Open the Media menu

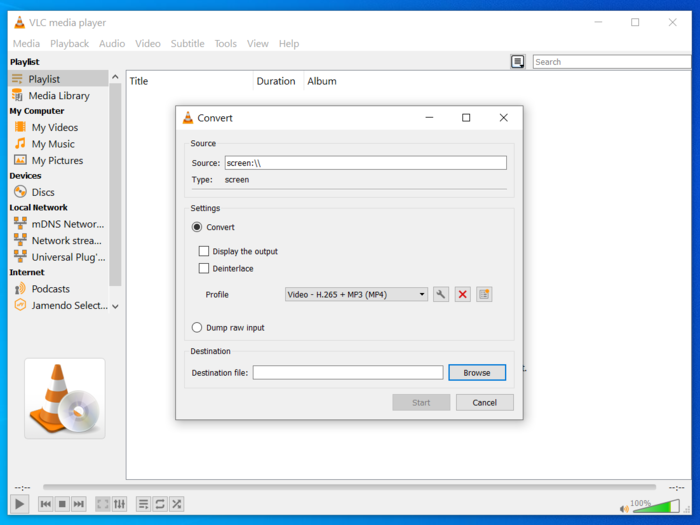[26, 44]
